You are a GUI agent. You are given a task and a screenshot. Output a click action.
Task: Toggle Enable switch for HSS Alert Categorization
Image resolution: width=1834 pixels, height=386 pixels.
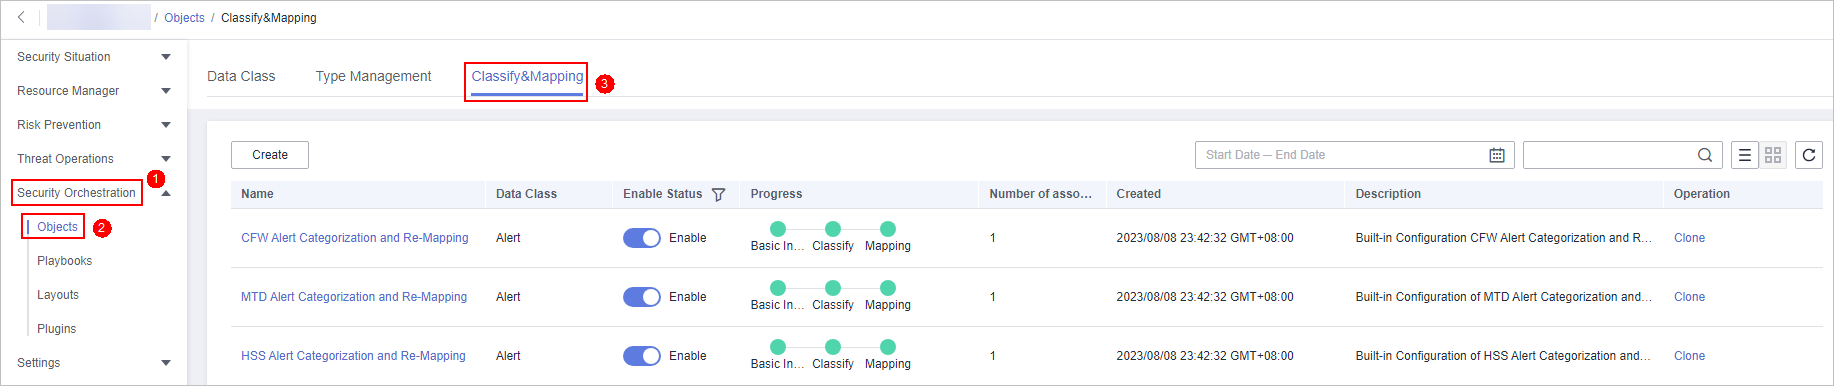(x=642, y=356)
